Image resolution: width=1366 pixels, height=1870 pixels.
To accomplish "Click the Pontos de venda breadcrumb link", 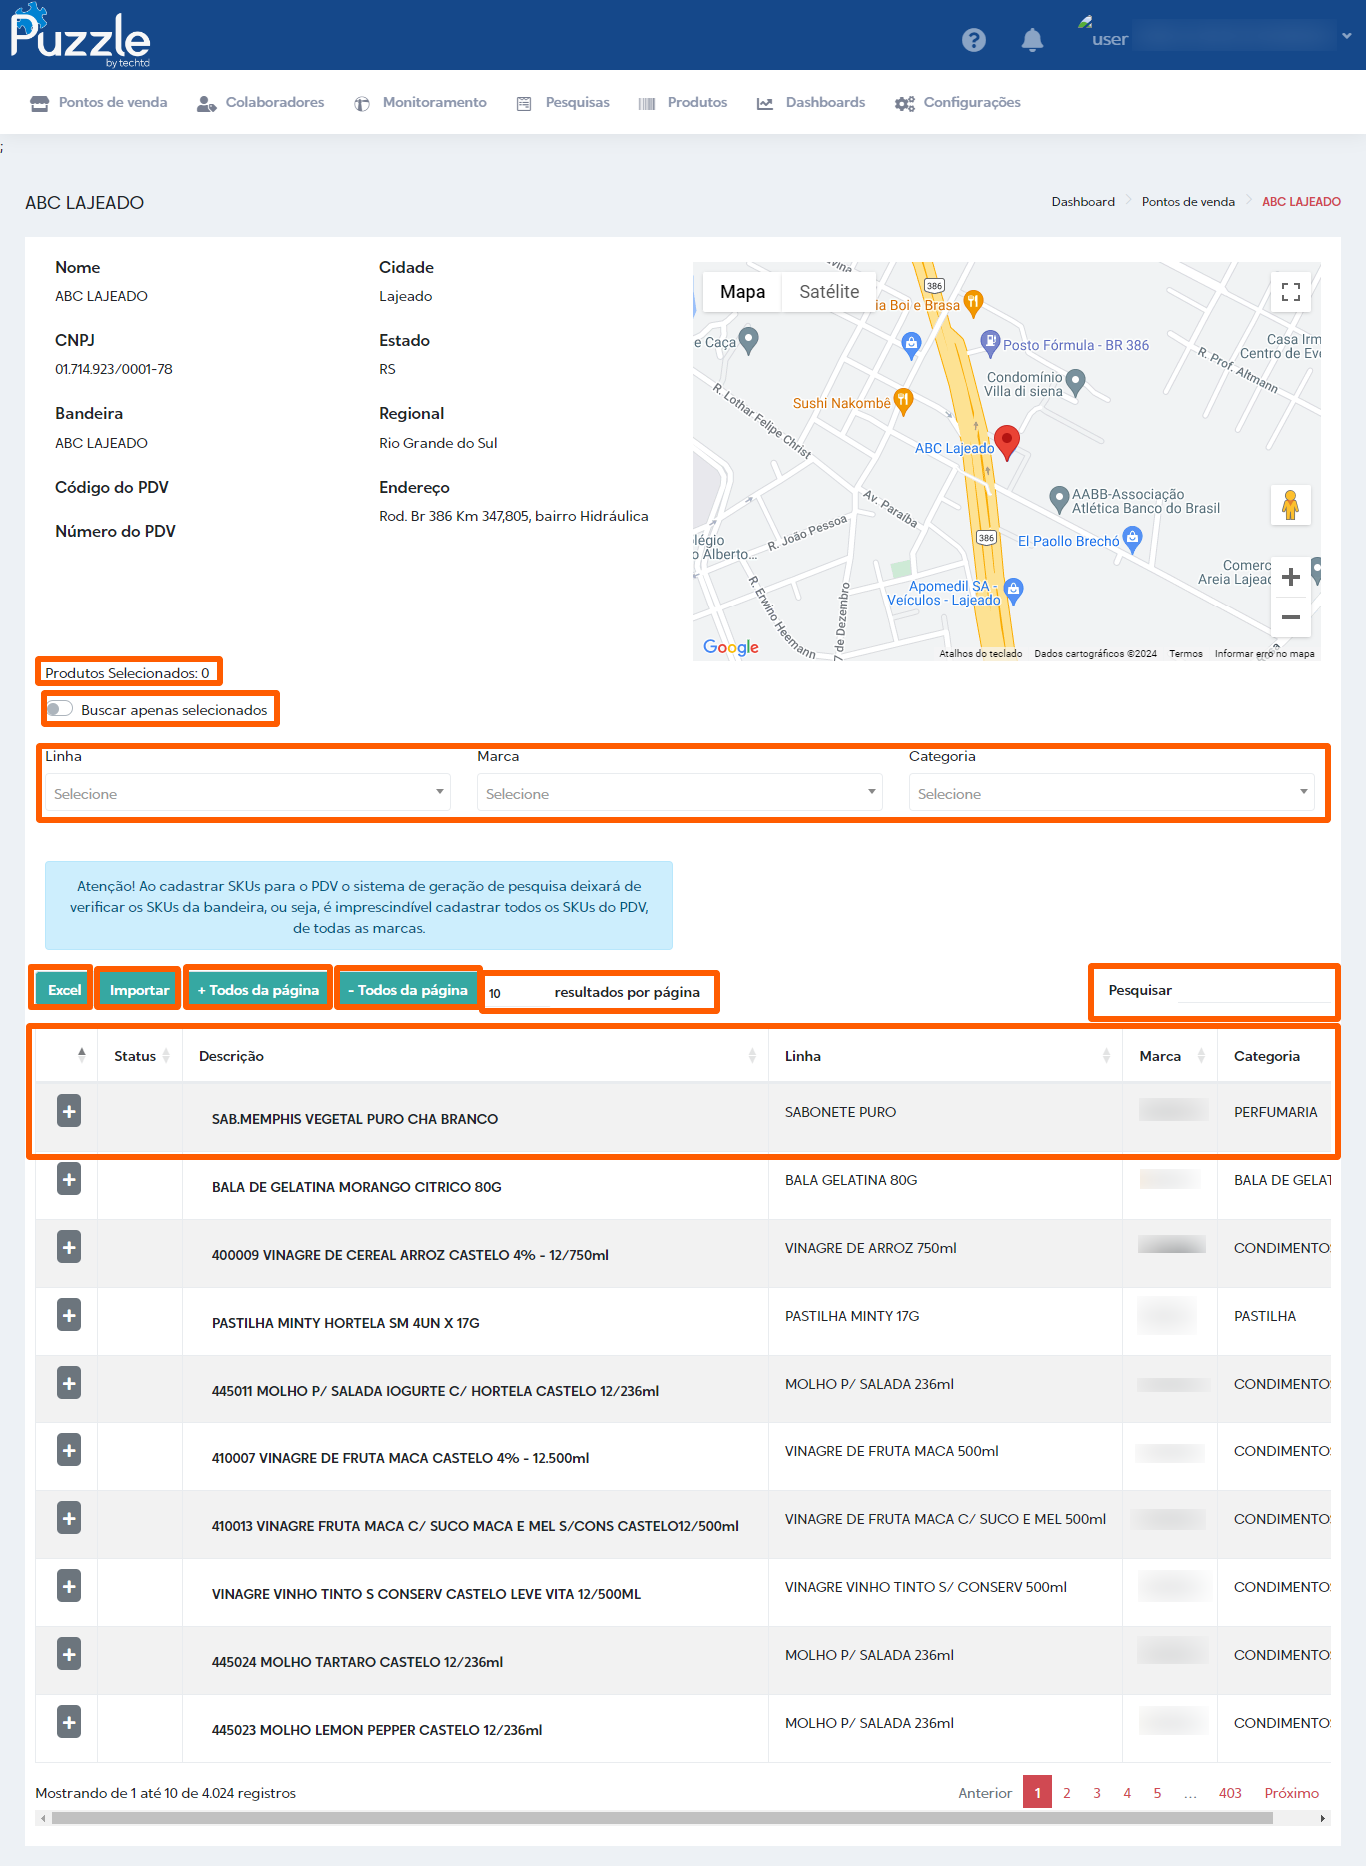I will tap(1188, 202).
